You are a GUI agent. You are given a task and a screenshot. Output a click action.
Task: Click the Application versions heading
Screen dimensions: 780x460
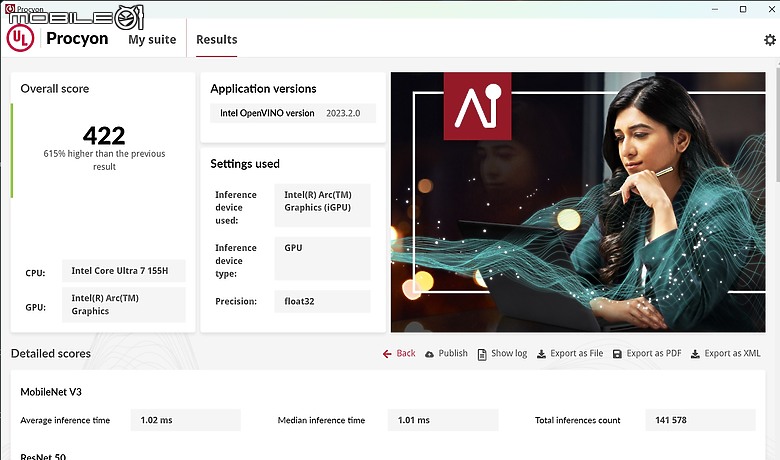pyautogui.click(x=263, y=89)
